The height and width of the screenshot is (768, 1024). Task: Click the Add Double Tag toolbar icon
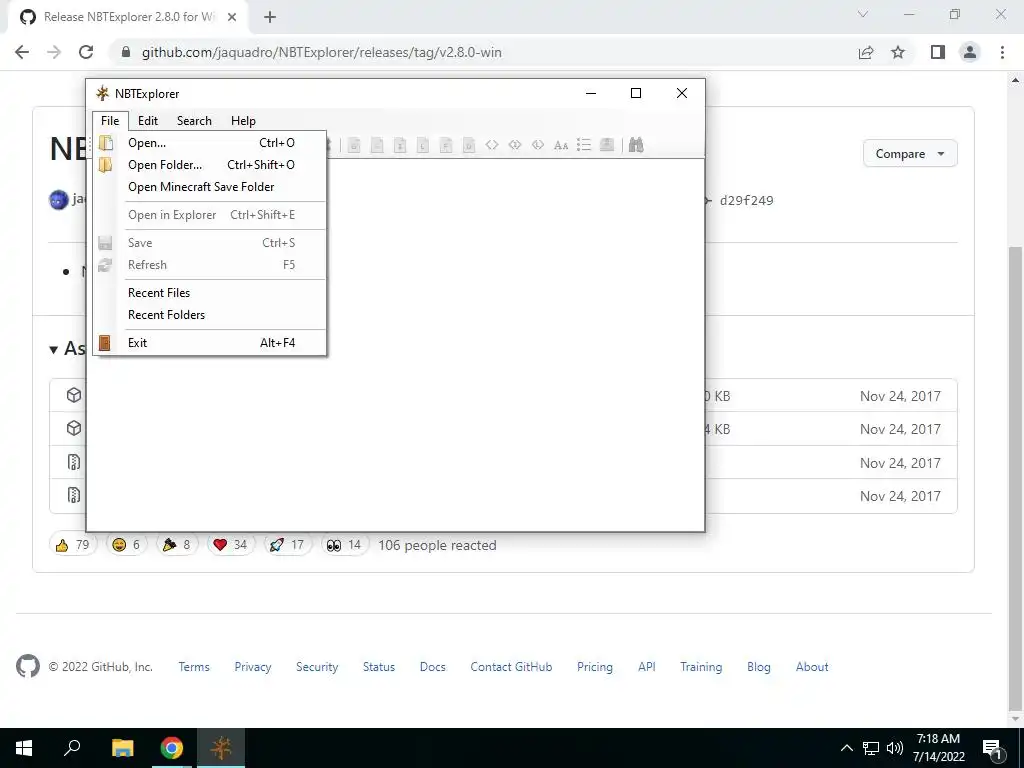point(468,145)
